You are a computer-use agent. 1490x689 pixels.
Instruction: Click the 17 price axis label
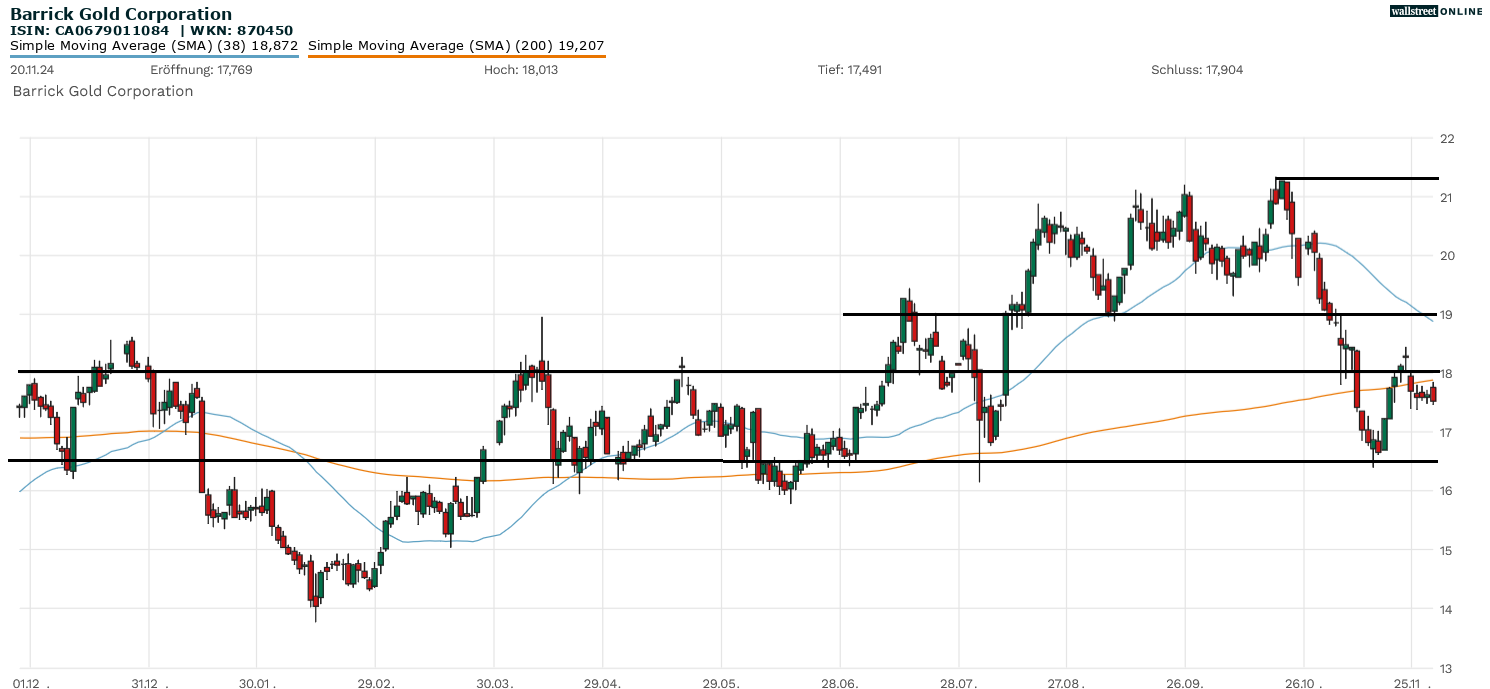tap(1446, 433)
